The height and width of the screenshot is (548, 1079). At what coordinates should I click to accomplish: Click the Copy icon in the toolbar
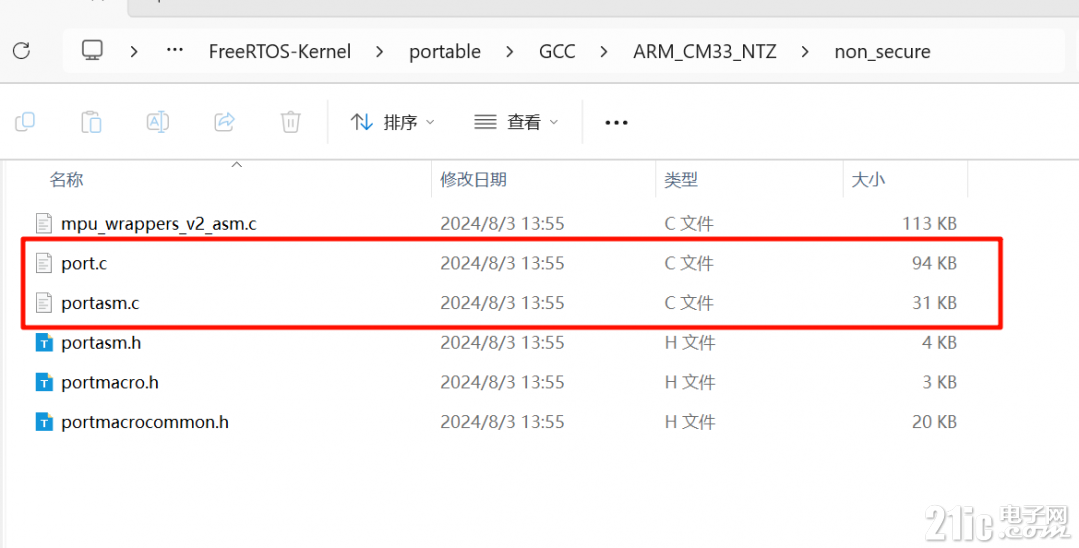pos(25,122)
